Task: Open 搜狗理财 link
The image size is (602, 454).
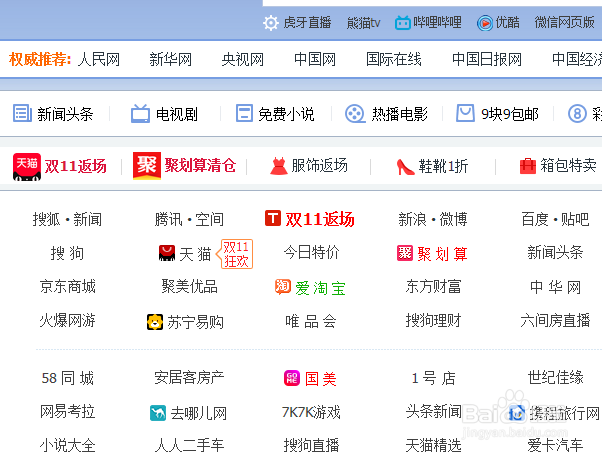Action: click(433, 320)
